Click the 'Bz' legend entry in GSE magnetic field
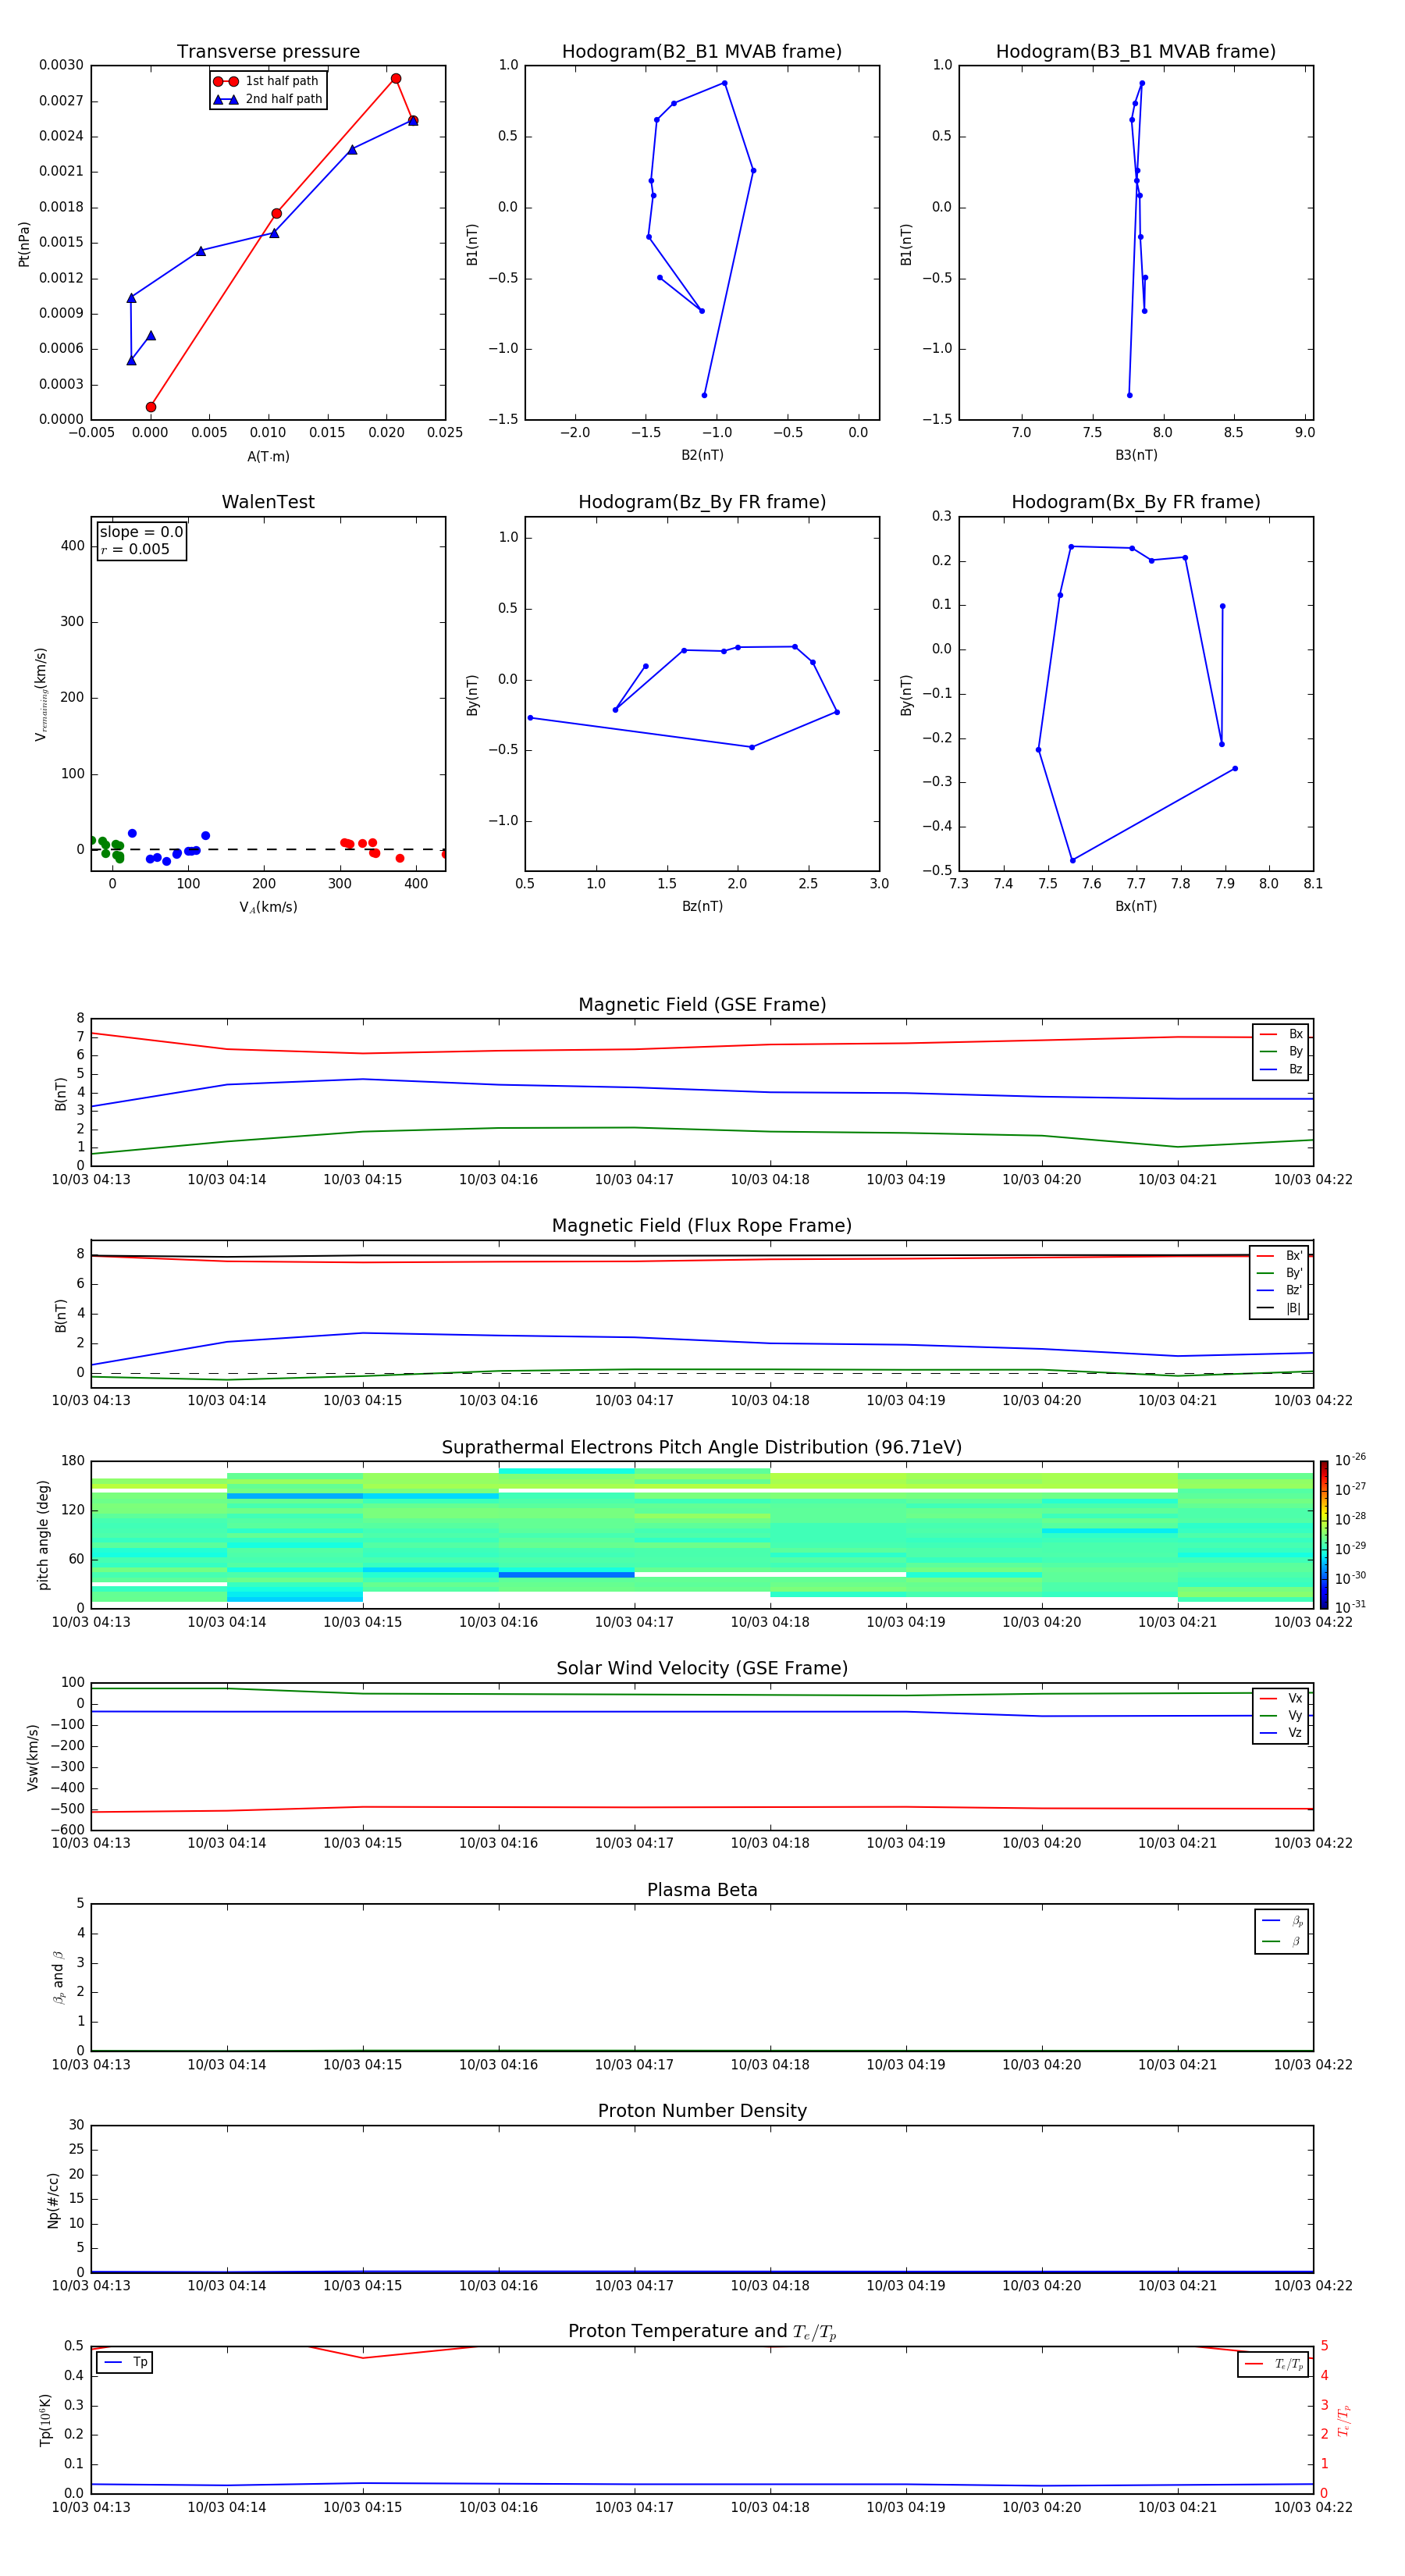The height and width of the screenshot is (2576, 1405). pos(1281,1069)
